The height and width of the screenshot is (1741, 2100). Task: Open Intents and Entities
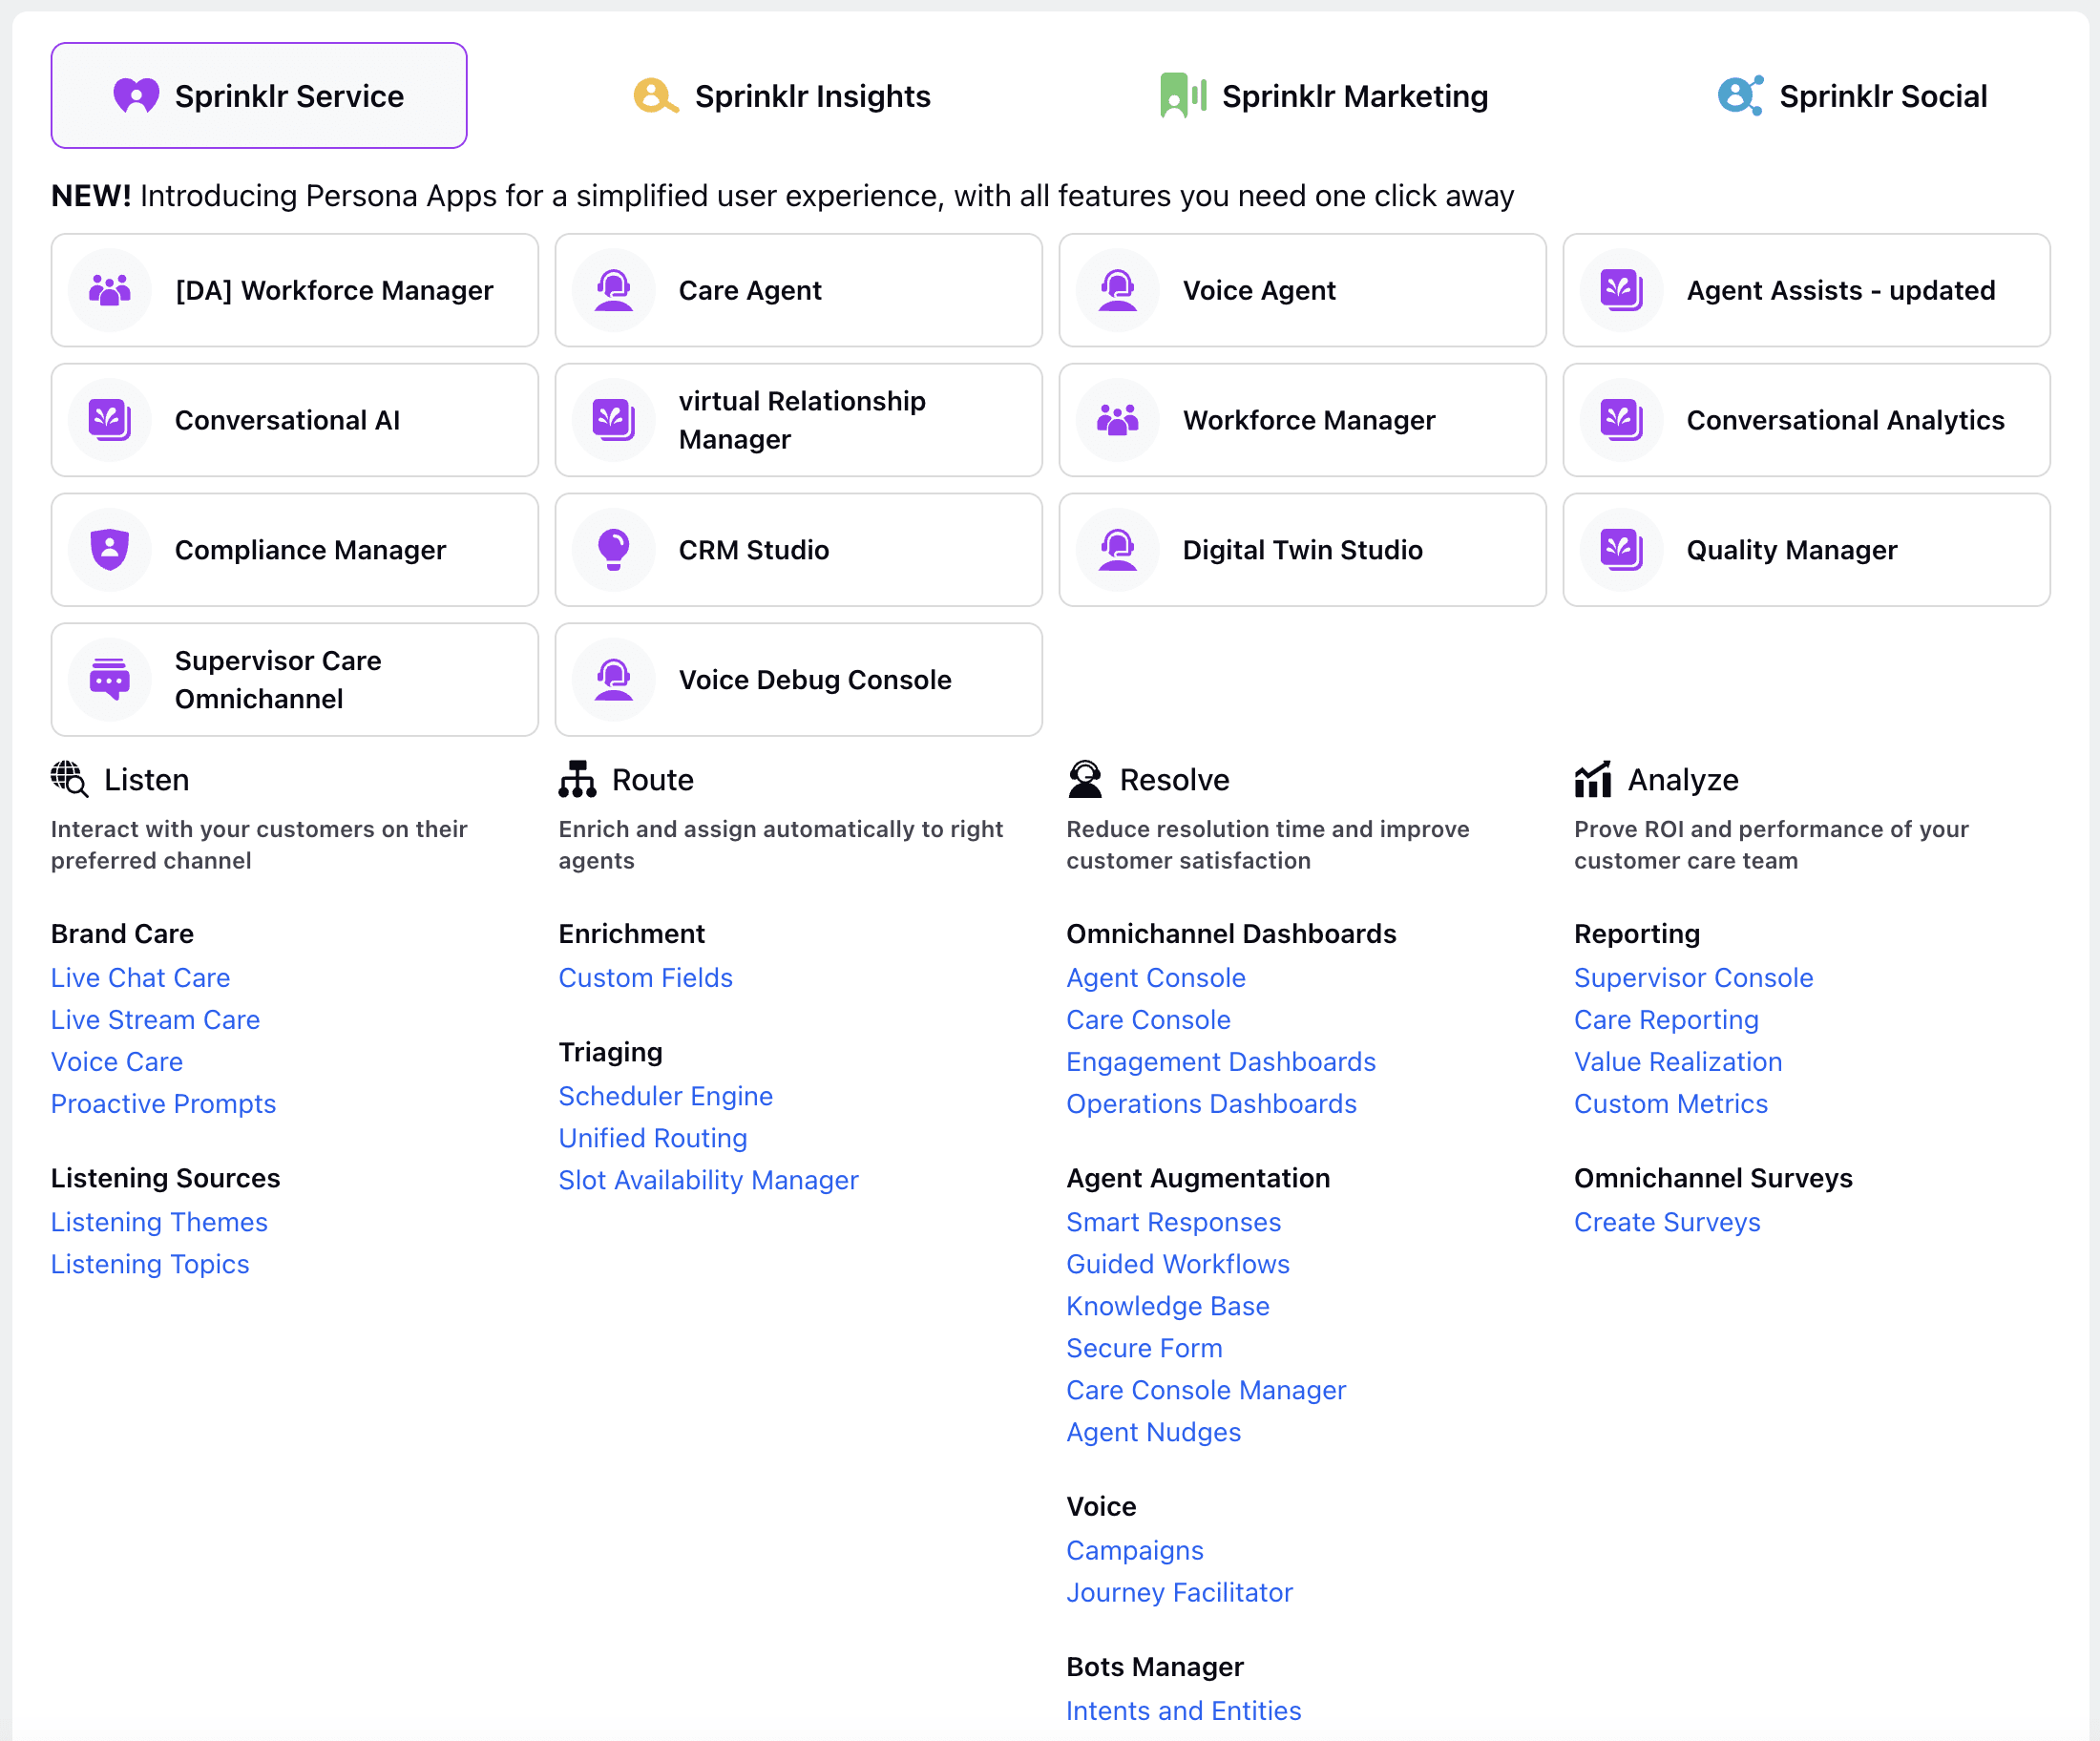[1184, 1711]
